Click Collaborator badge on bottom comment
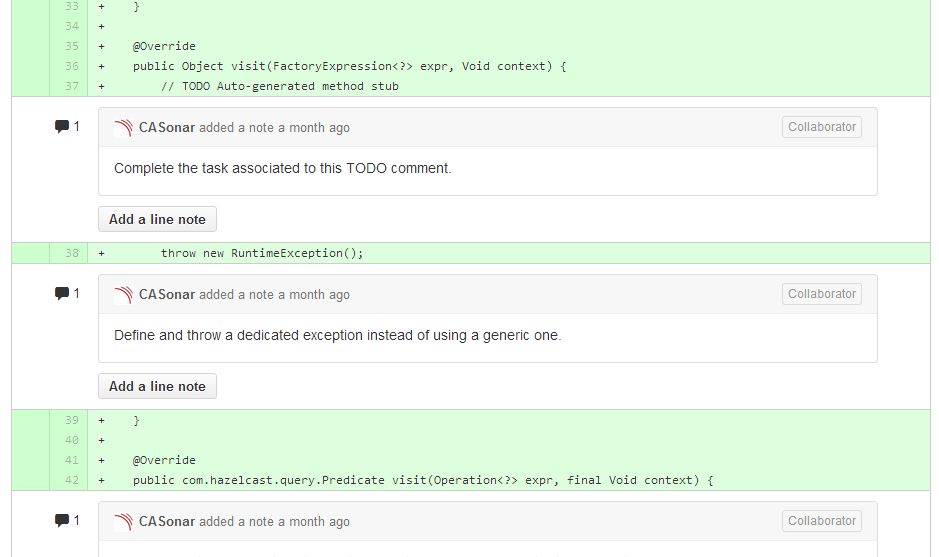 [821, 521]
